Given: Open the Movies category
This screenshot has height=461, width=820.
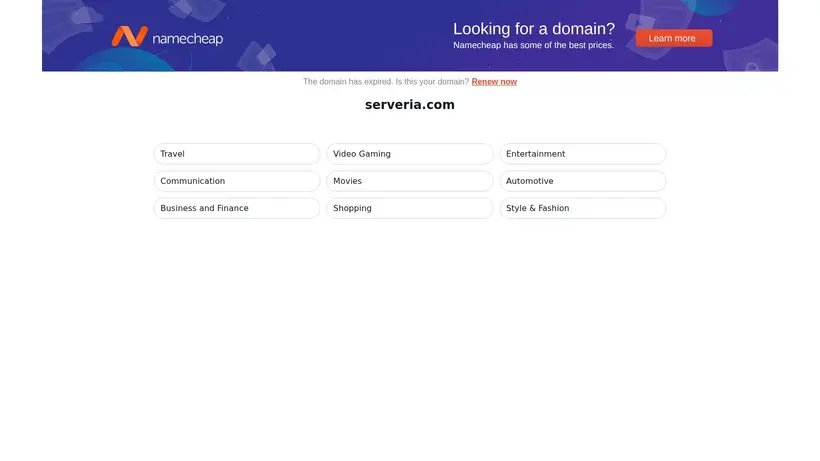Looking at the screenshot, I should pyautogui.click(x=409, y=181).
